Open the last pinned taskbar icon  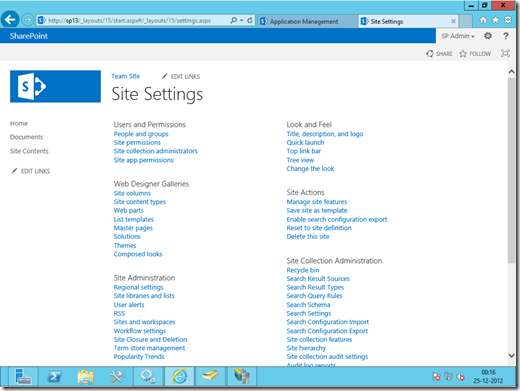click(x=242, y=377)
